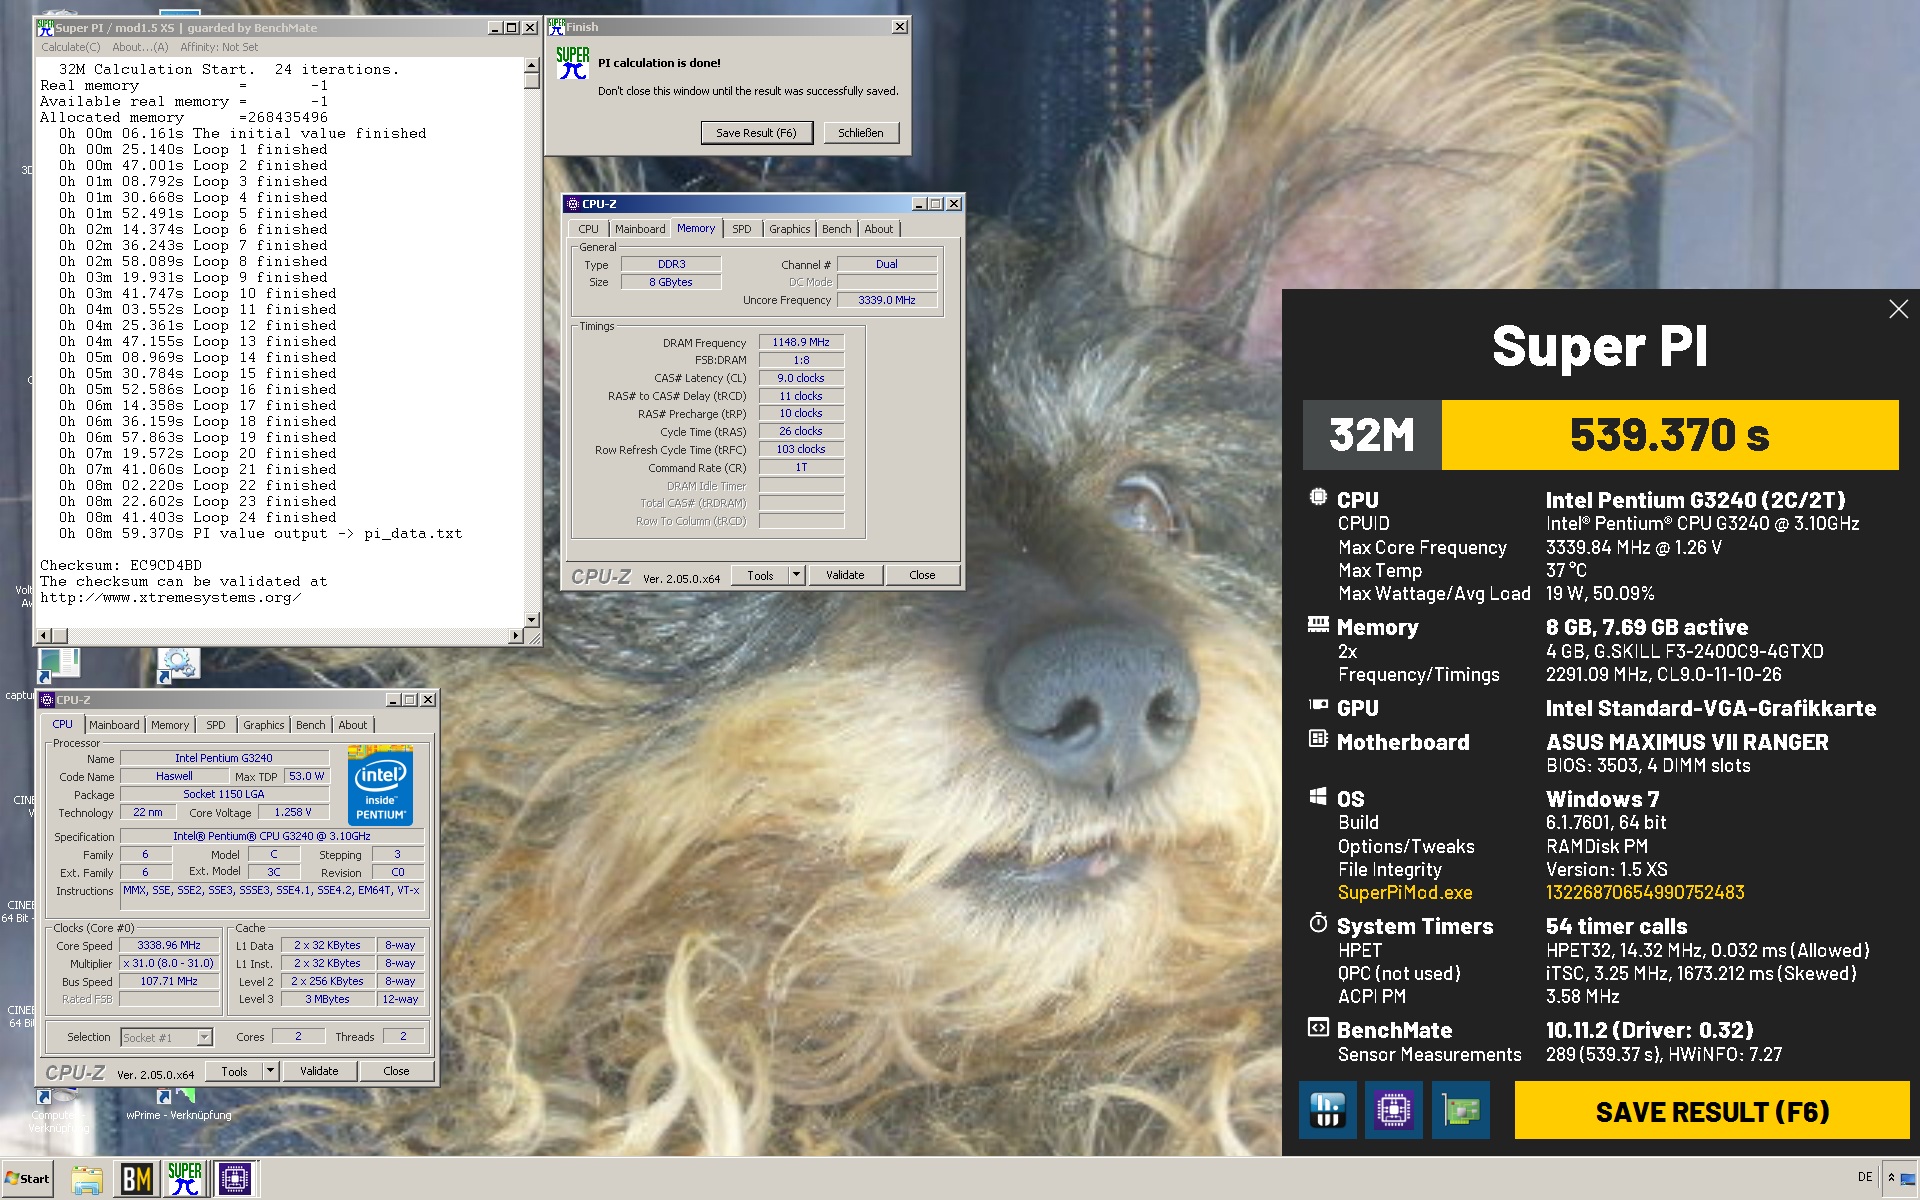Select Mainboard tab in upper CPU-Z window
This screenshot has width=1920, height=1200.
(x=640, y=229)
